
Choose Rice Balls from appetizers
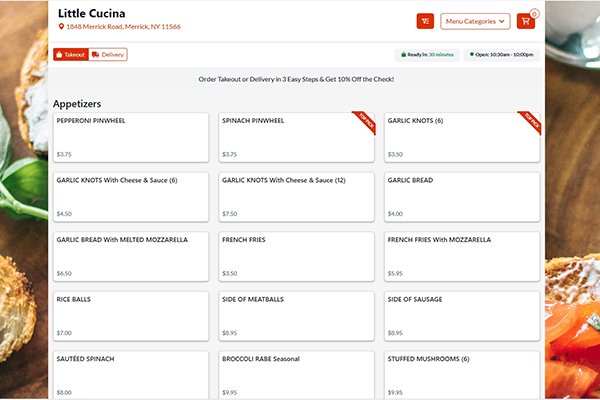131,316
